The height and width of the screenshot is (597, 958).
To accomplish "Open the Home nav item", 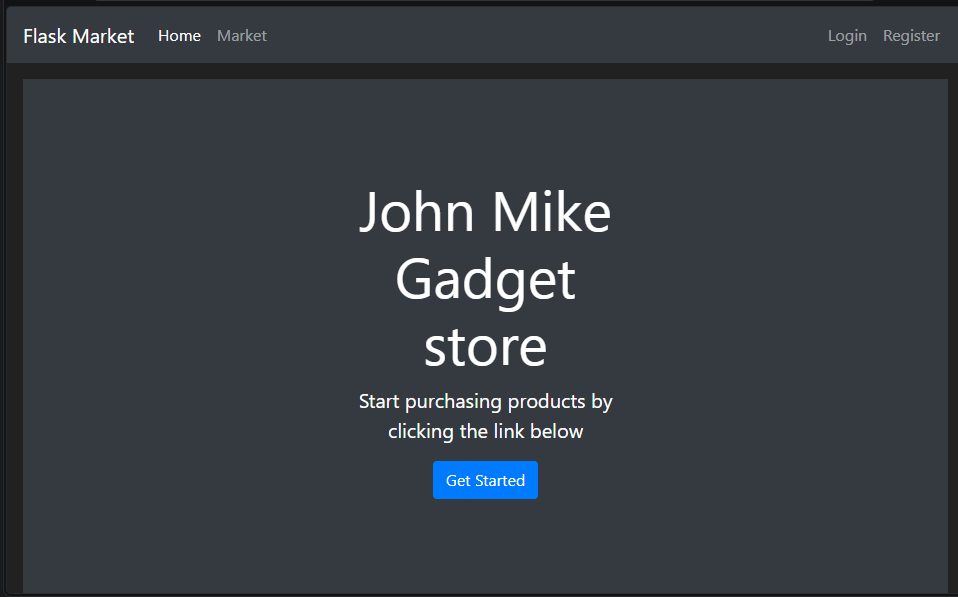I will [x=179, y=36].
